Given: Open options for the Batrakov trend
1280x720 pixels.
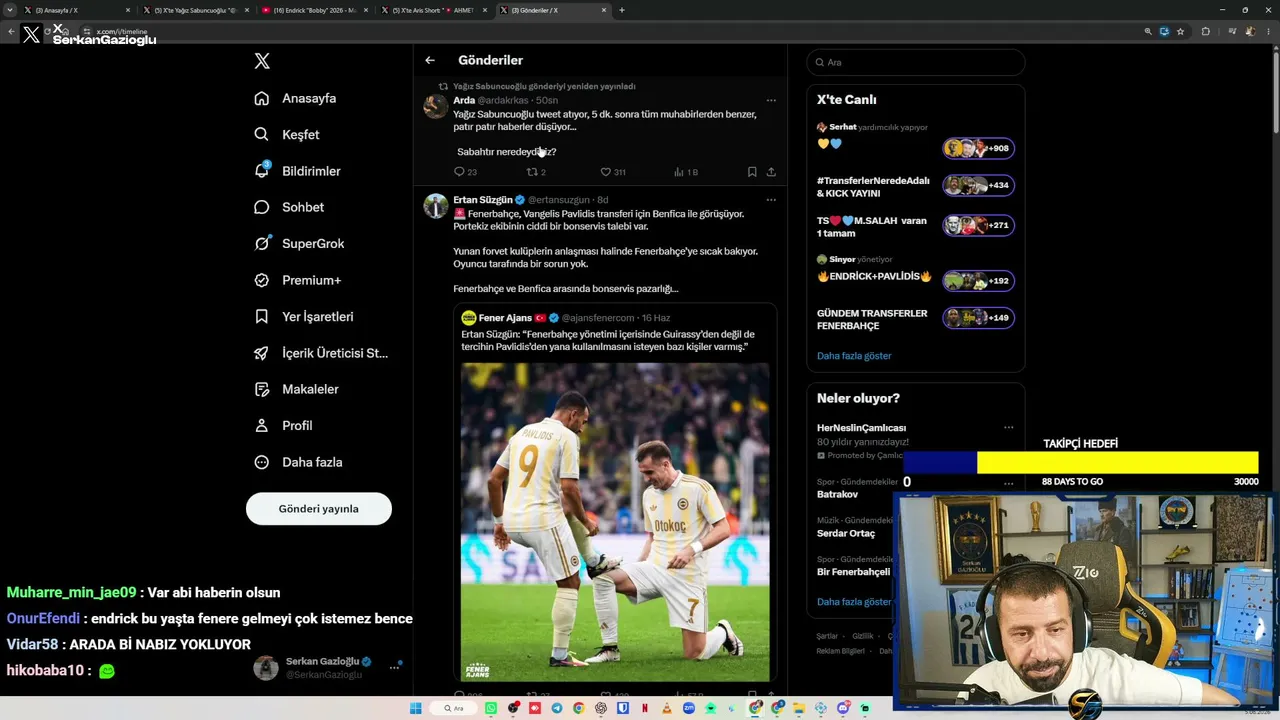Looking at the screenshot, I should (x=1008, y=482).
